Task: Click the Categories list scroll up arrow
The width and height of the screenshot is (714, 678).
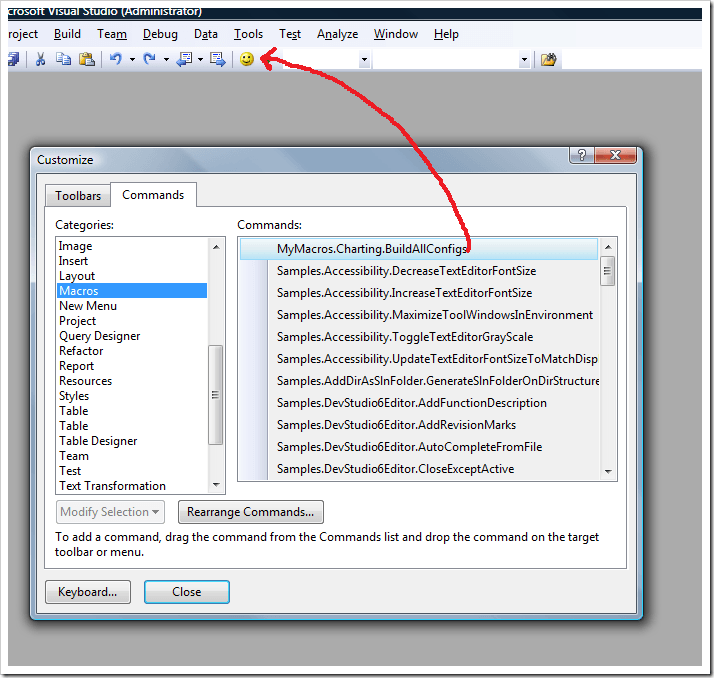Action: tap(216, 247)
